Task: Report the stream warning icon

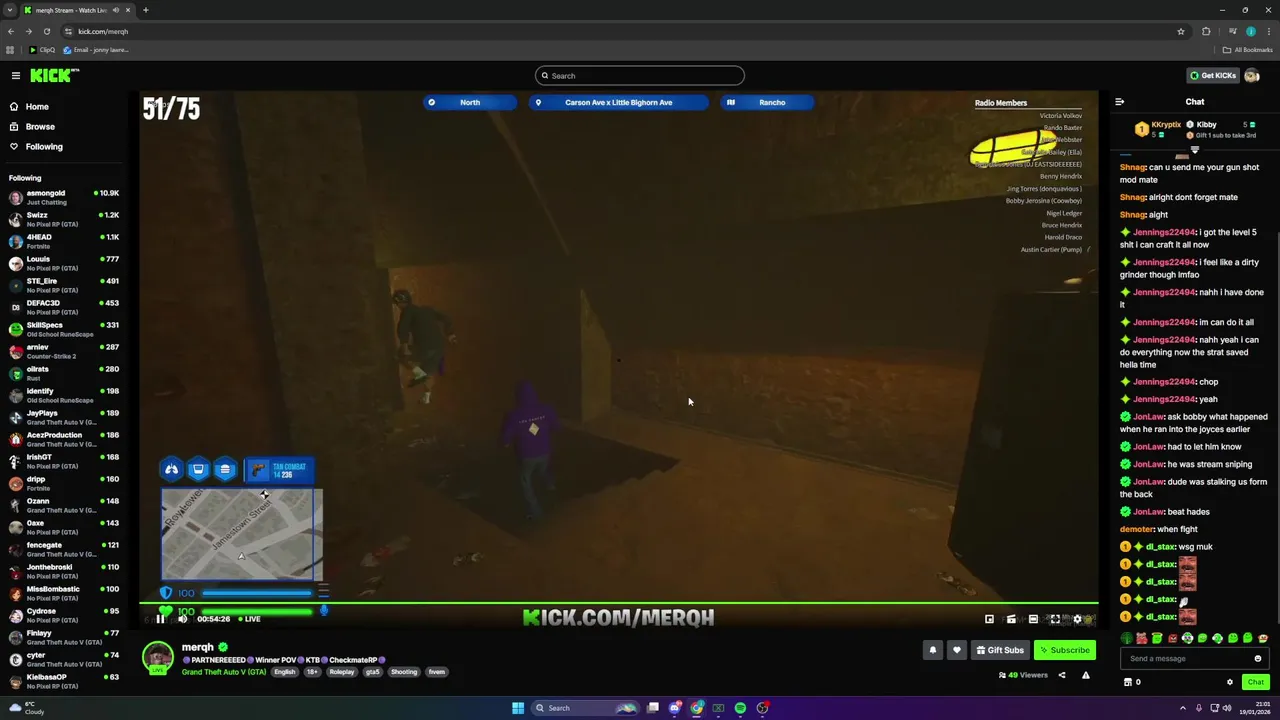Action: (1085, 675)
